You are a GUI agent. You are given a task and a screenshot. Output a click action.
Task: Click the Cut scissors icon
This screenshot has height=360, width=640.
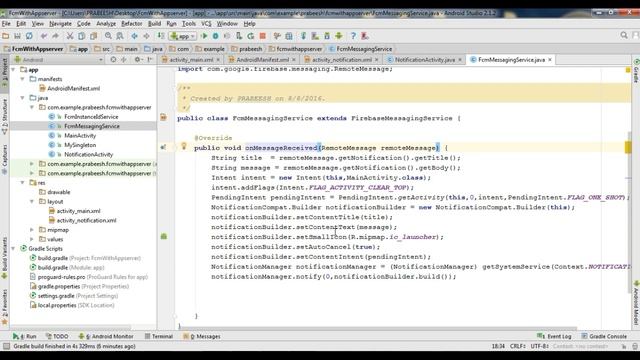click(x=70, y=36)
